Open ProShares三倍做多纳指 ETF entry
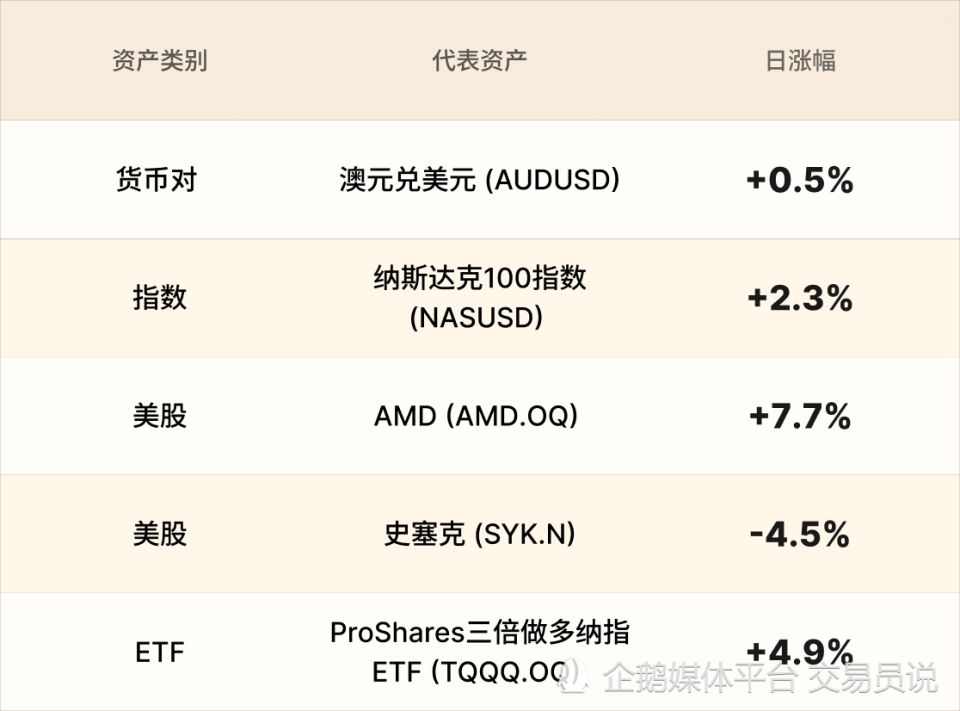 pos(479,652)
